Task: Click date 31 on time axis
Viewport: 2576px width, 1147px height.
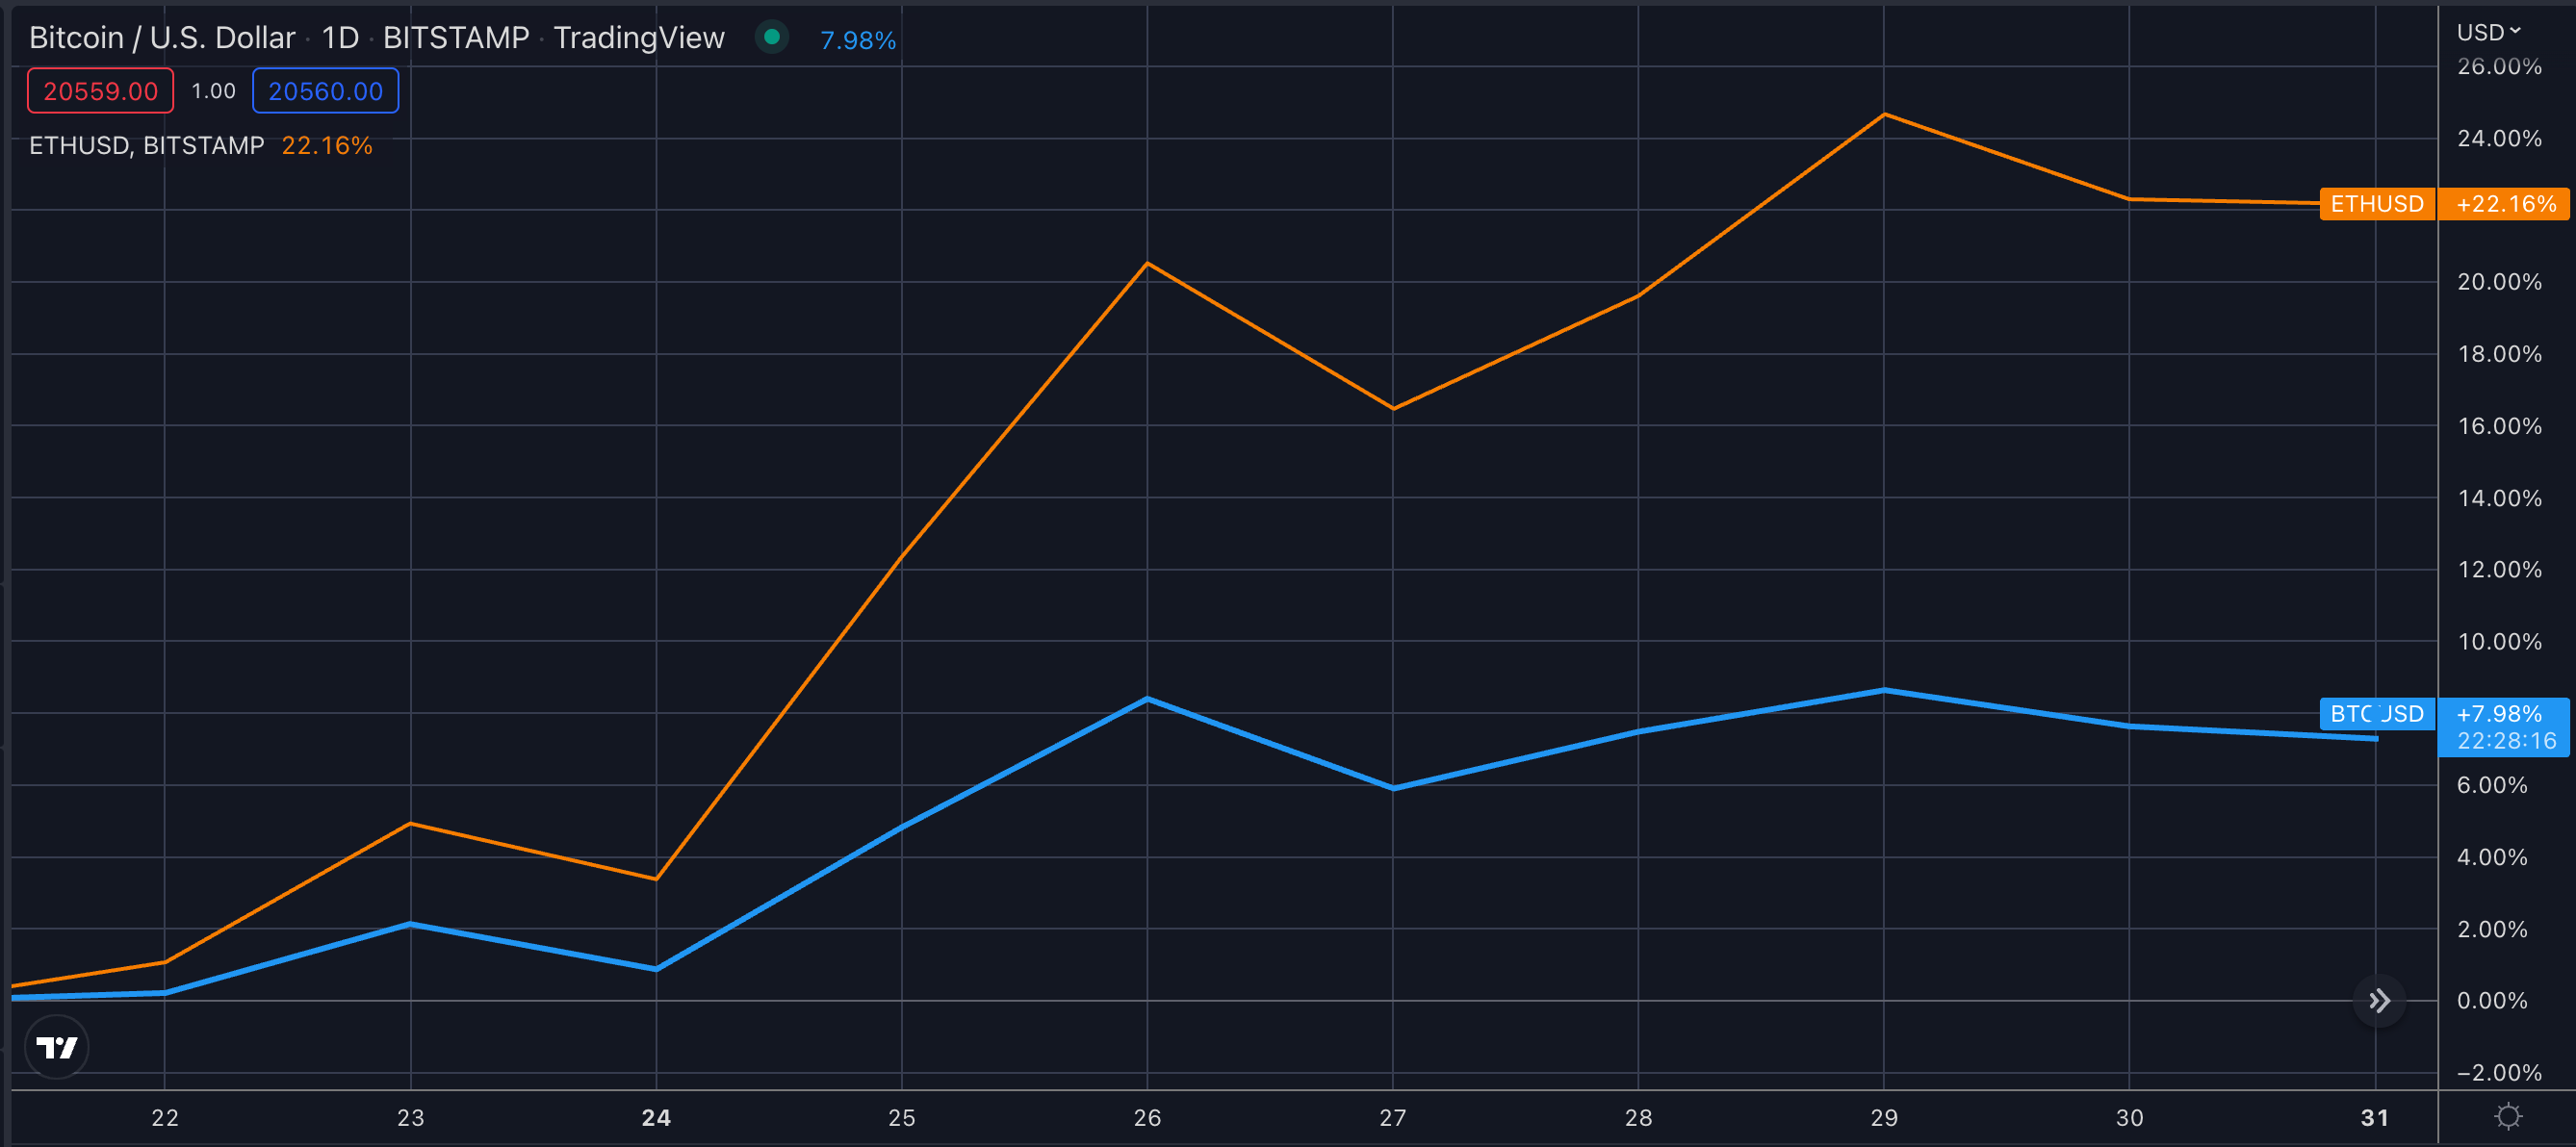Action: point(2375,1117)
